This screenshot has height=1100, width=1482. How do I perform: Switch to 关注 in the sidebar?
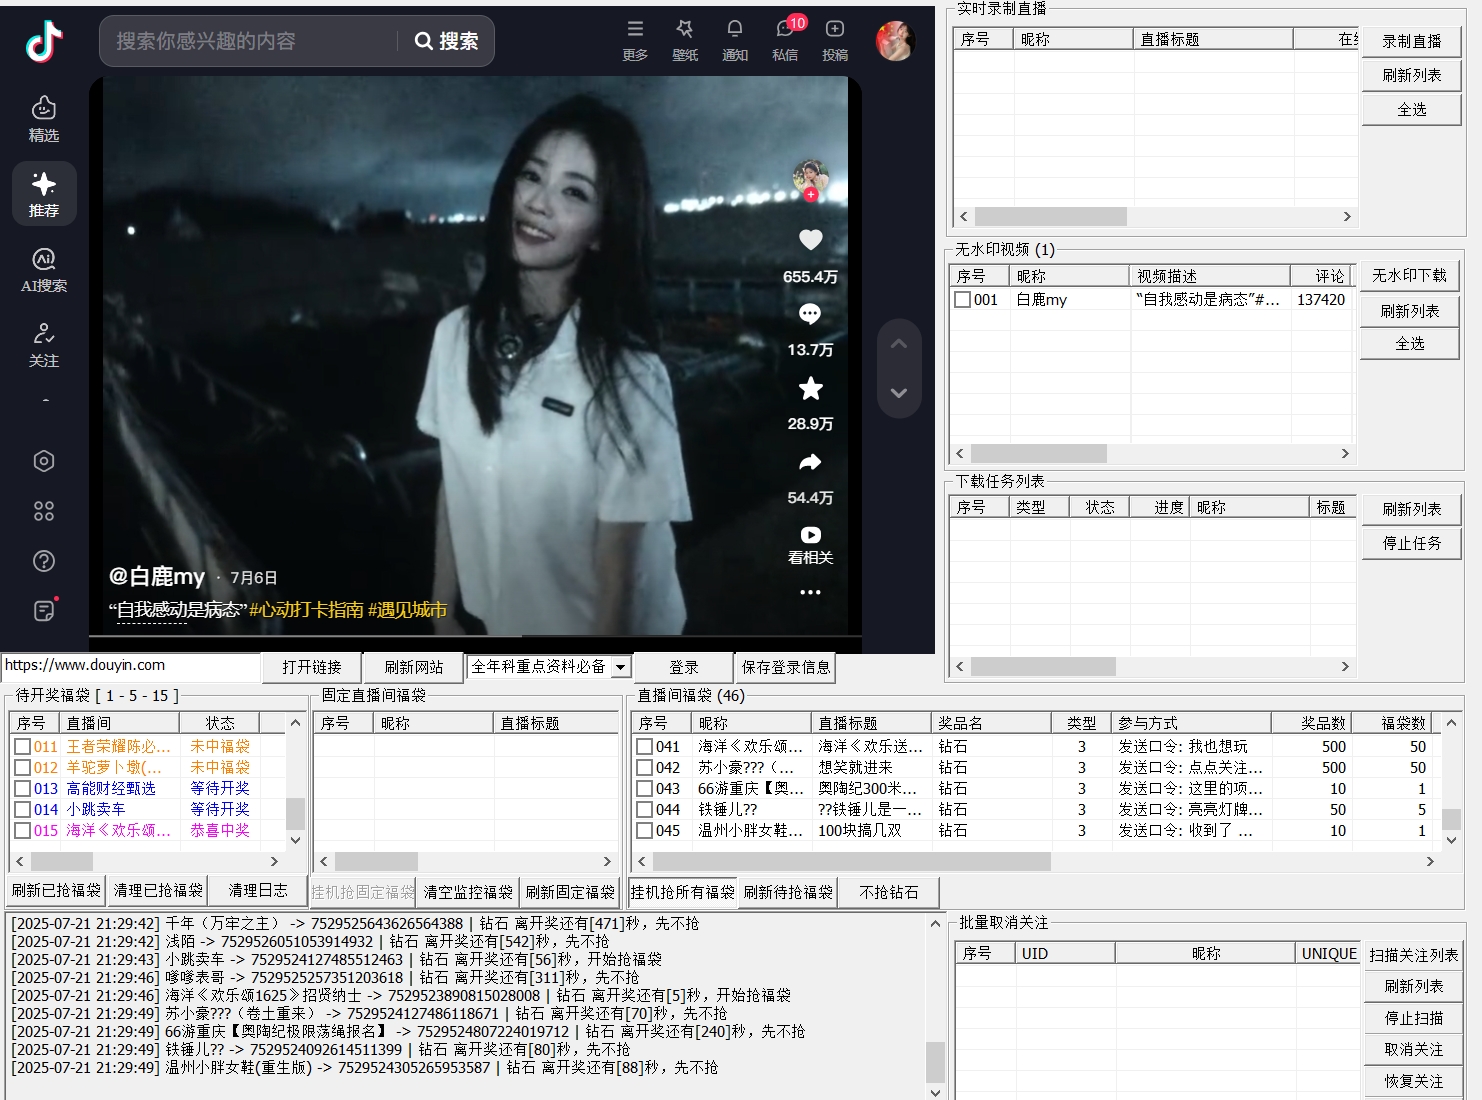click(44, 345)
